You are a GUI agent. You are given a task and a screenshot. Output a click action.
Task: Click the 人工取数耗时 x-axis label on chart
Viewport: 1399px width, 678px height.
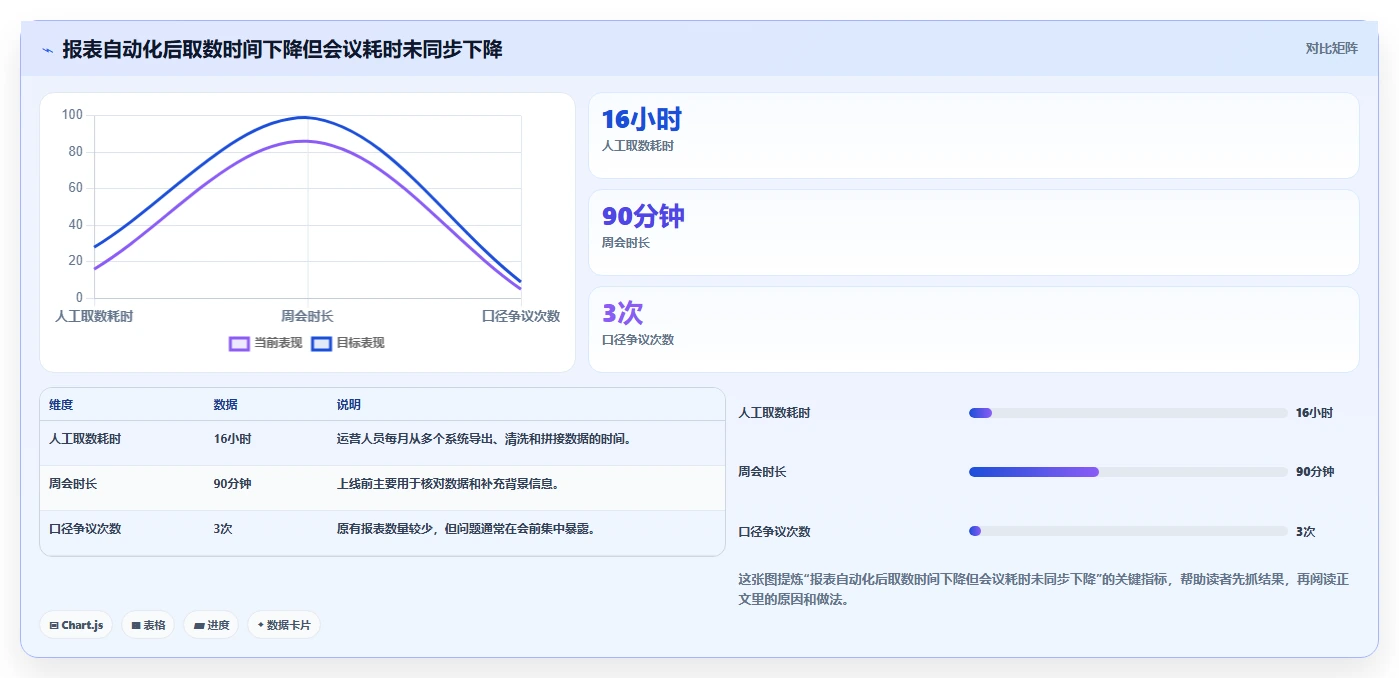[94, 316]
